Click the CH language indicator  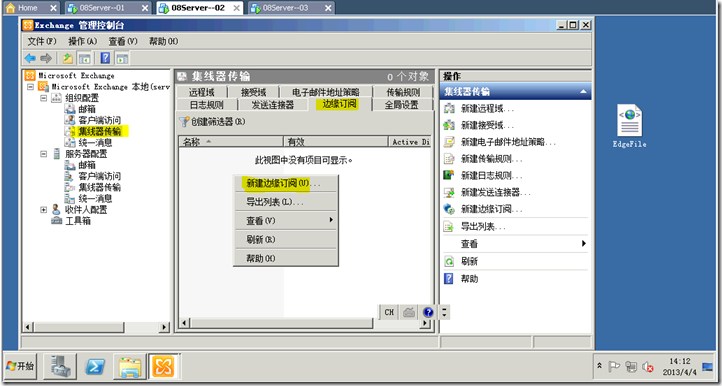pyautogui.click(x=389, y=312)
